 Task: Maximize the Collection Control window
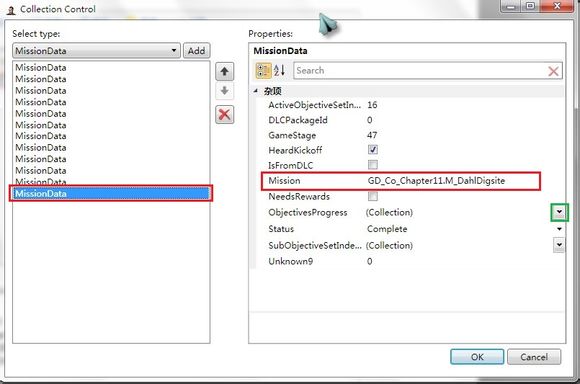[530, 6]
